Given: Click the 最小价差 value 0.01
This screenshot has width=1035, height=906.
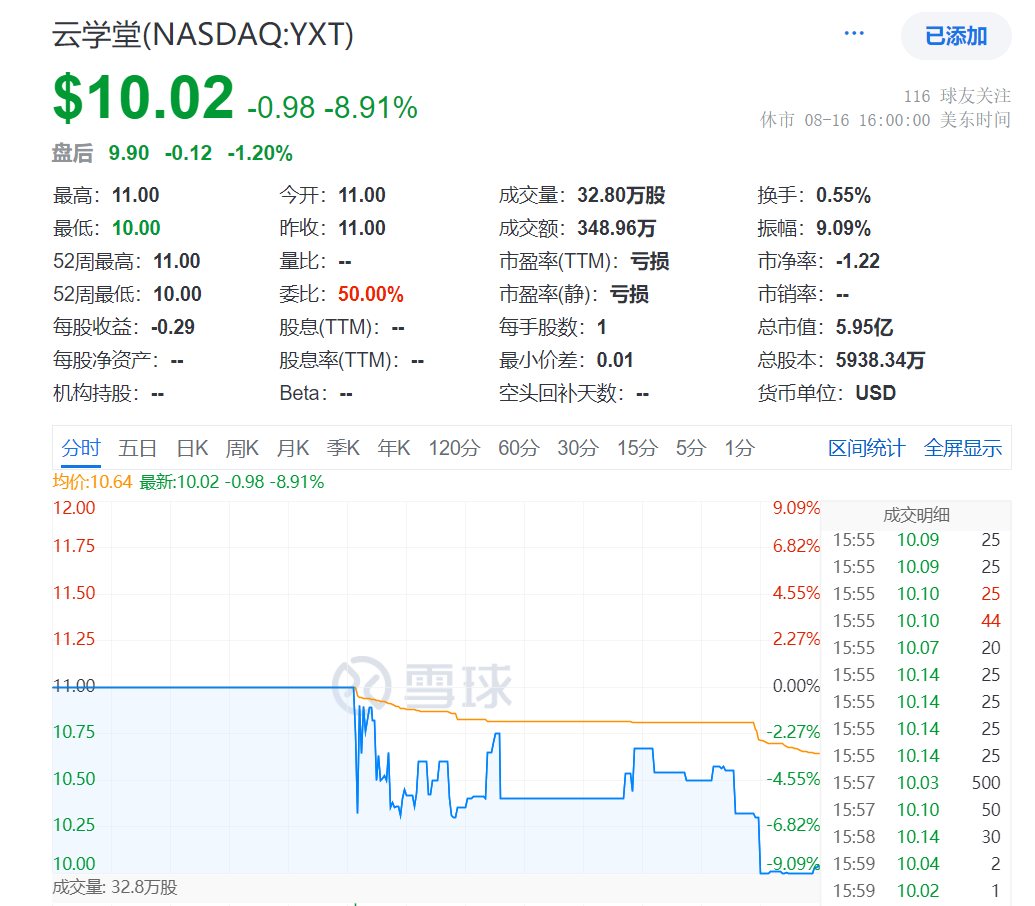Looking at the screenshot, I should [x=615, y=360].
